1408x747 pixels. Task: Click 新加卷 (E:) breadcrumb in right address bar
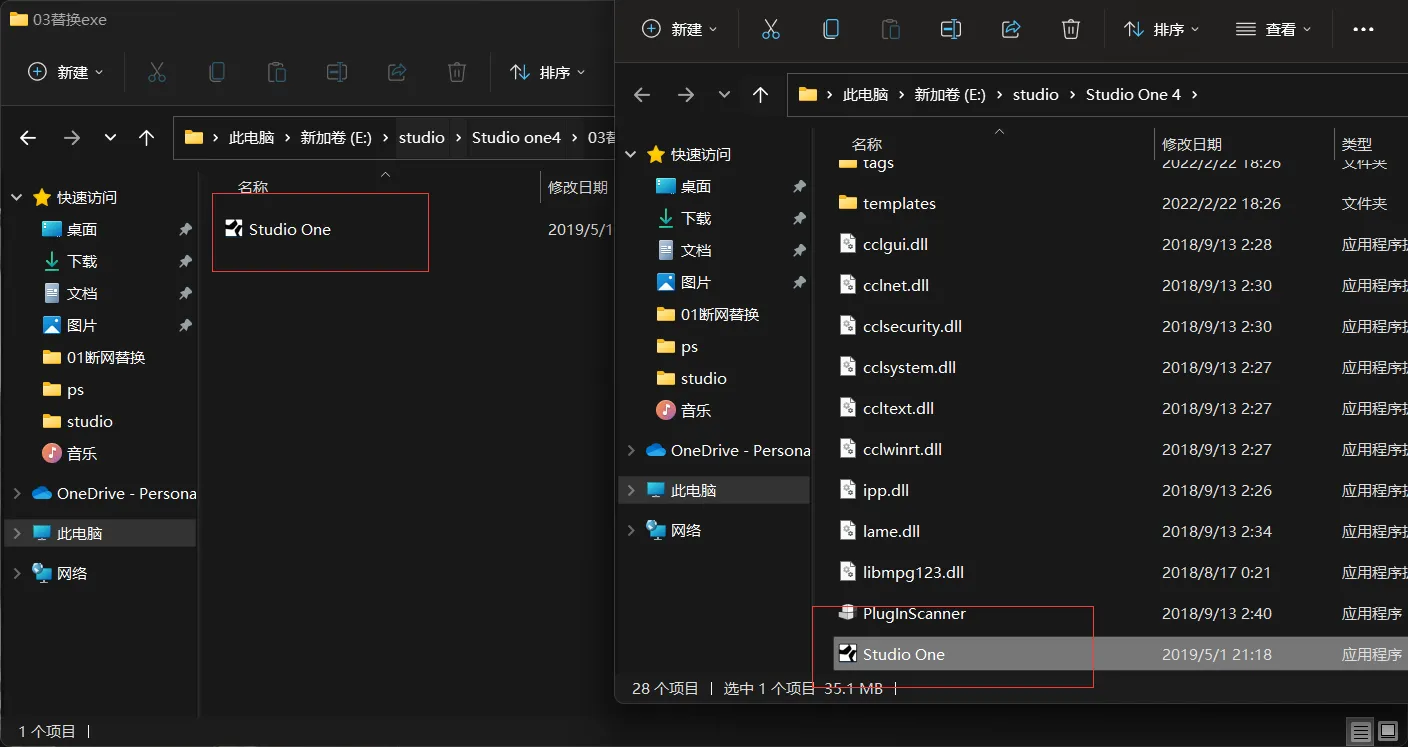click(949, 95)
